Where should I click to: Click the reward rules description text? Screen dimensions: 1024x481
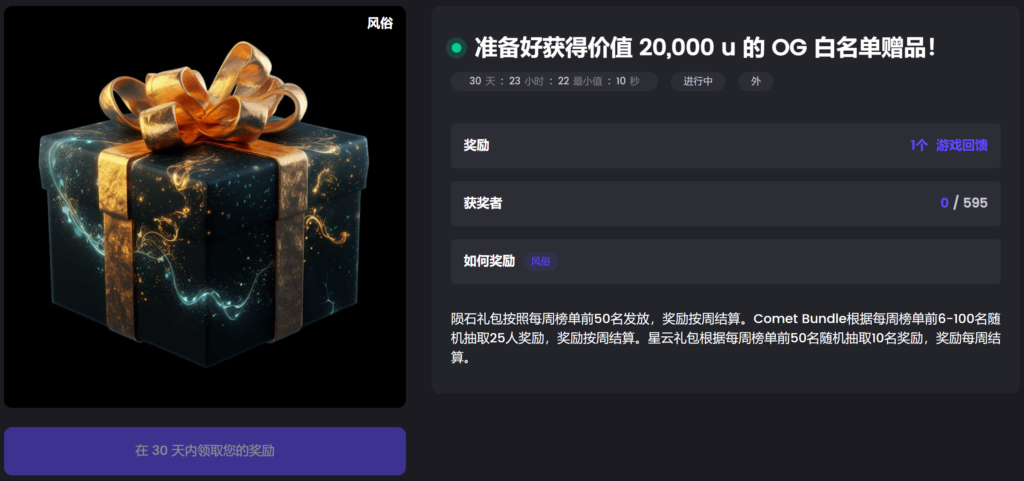[x=726, y=339]
